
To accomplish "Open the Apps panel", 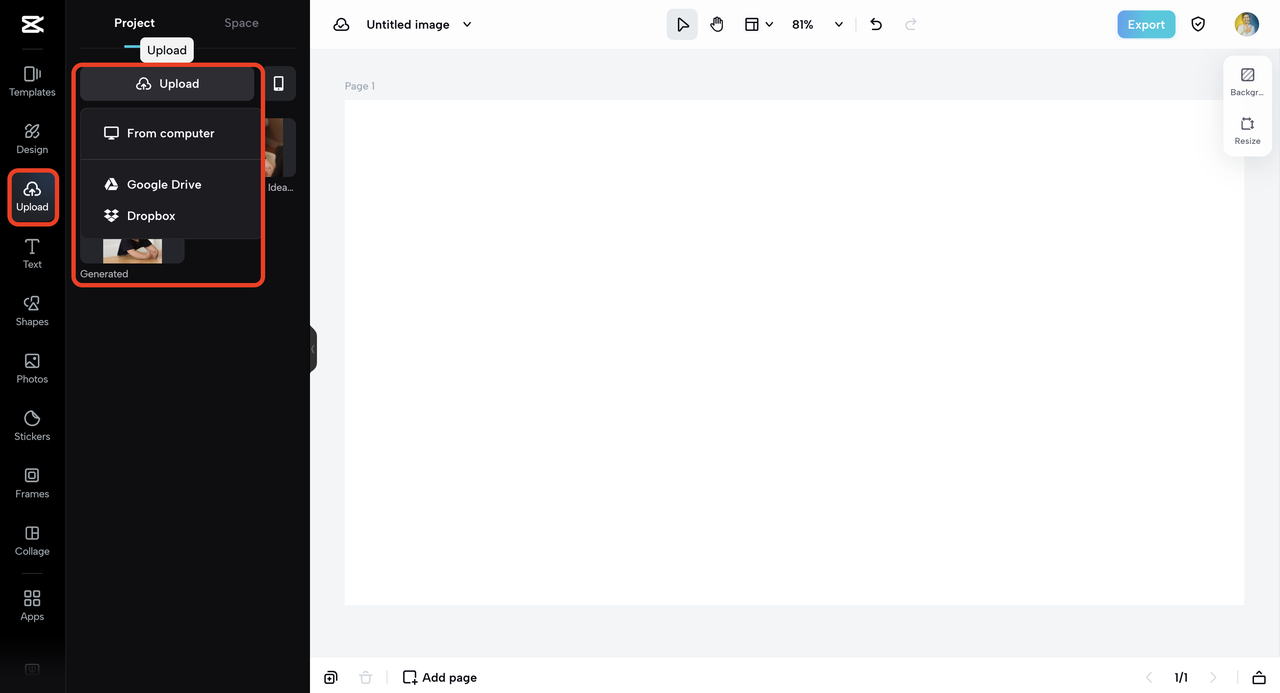I will pyautogui.click(x=32, y=605).
